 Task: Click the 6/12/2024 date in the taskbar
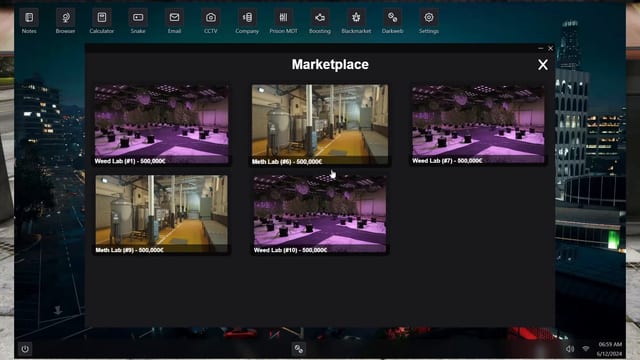(x=609, y=354)
